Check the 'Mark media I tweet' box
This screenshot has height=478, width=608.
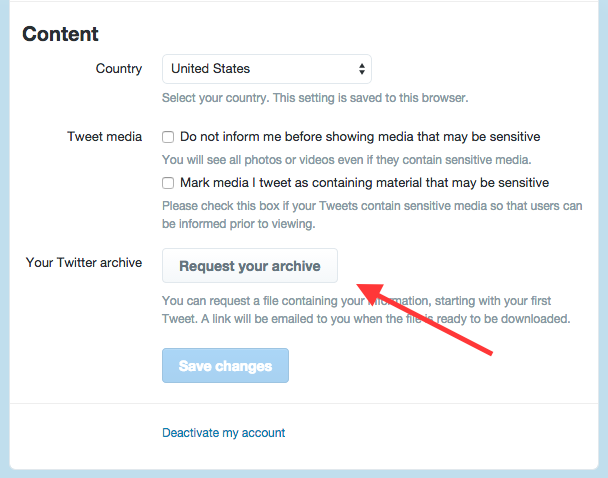(x=169, y=183)
